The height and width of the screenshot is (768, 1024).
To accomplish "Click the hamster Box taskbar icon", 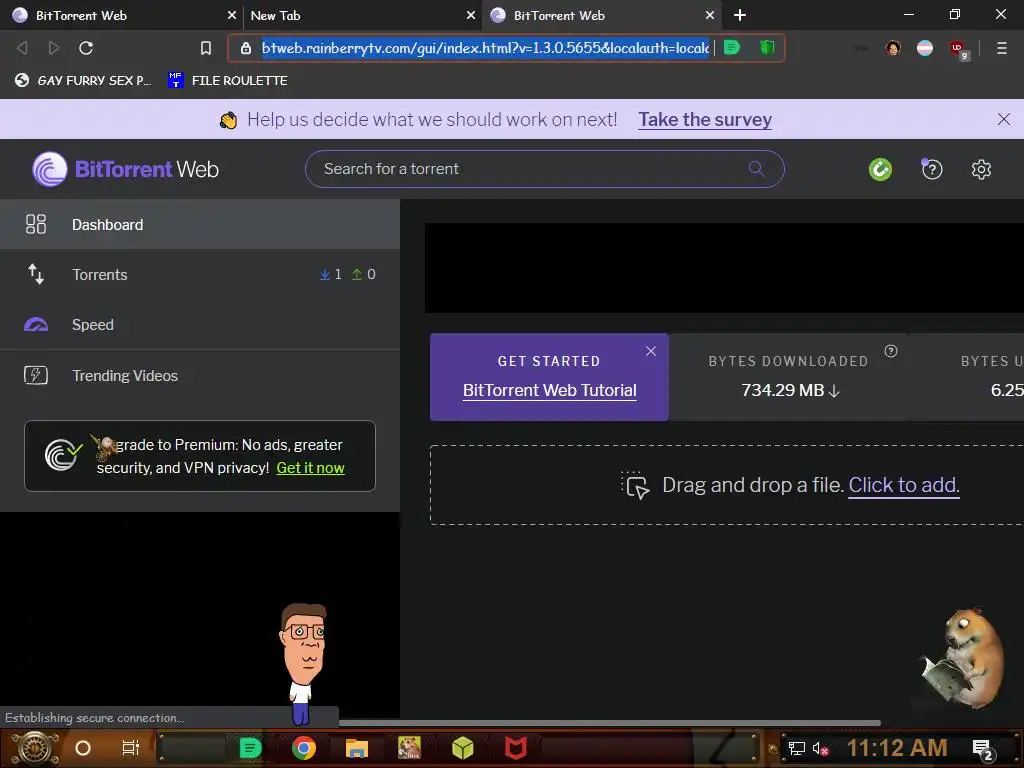I will [409, 748].
